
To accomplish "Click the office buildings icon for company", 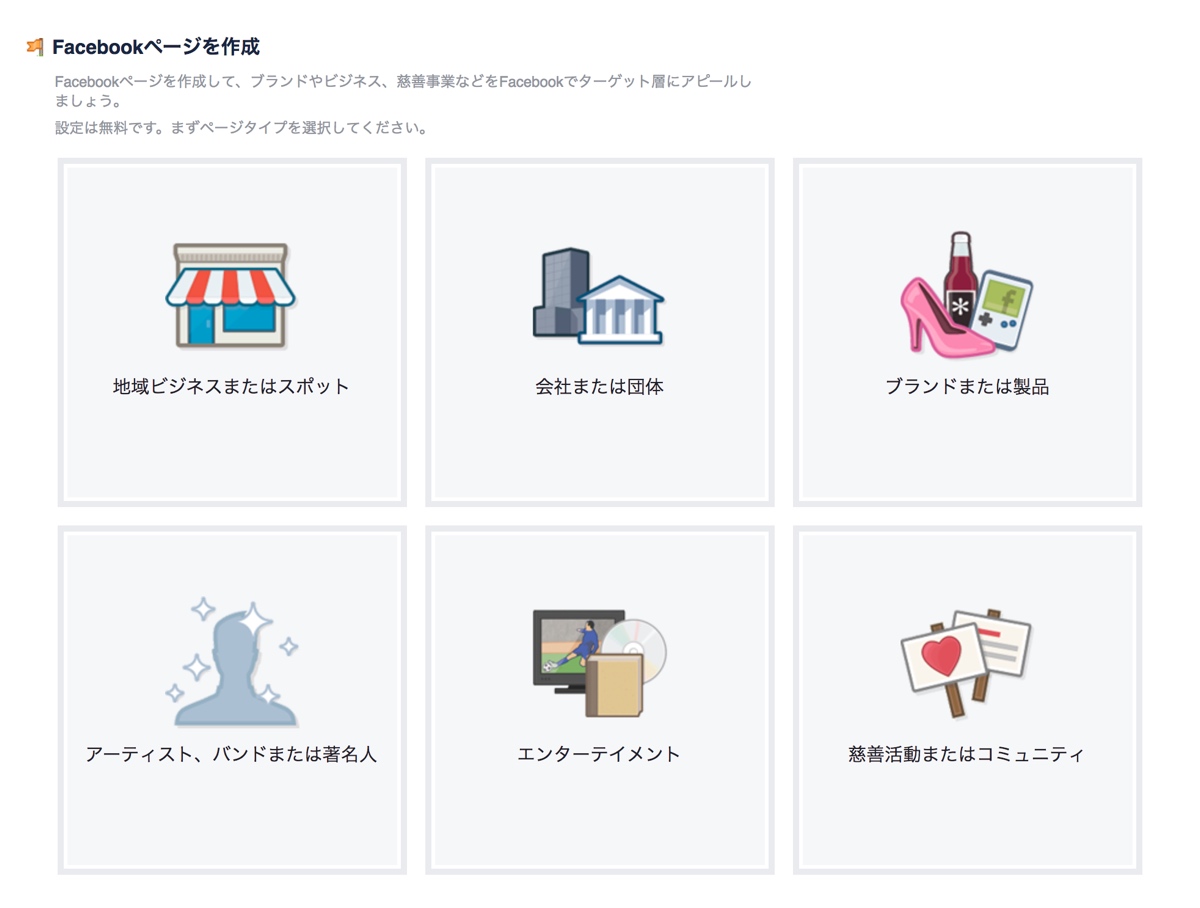I will coord(599,297).
